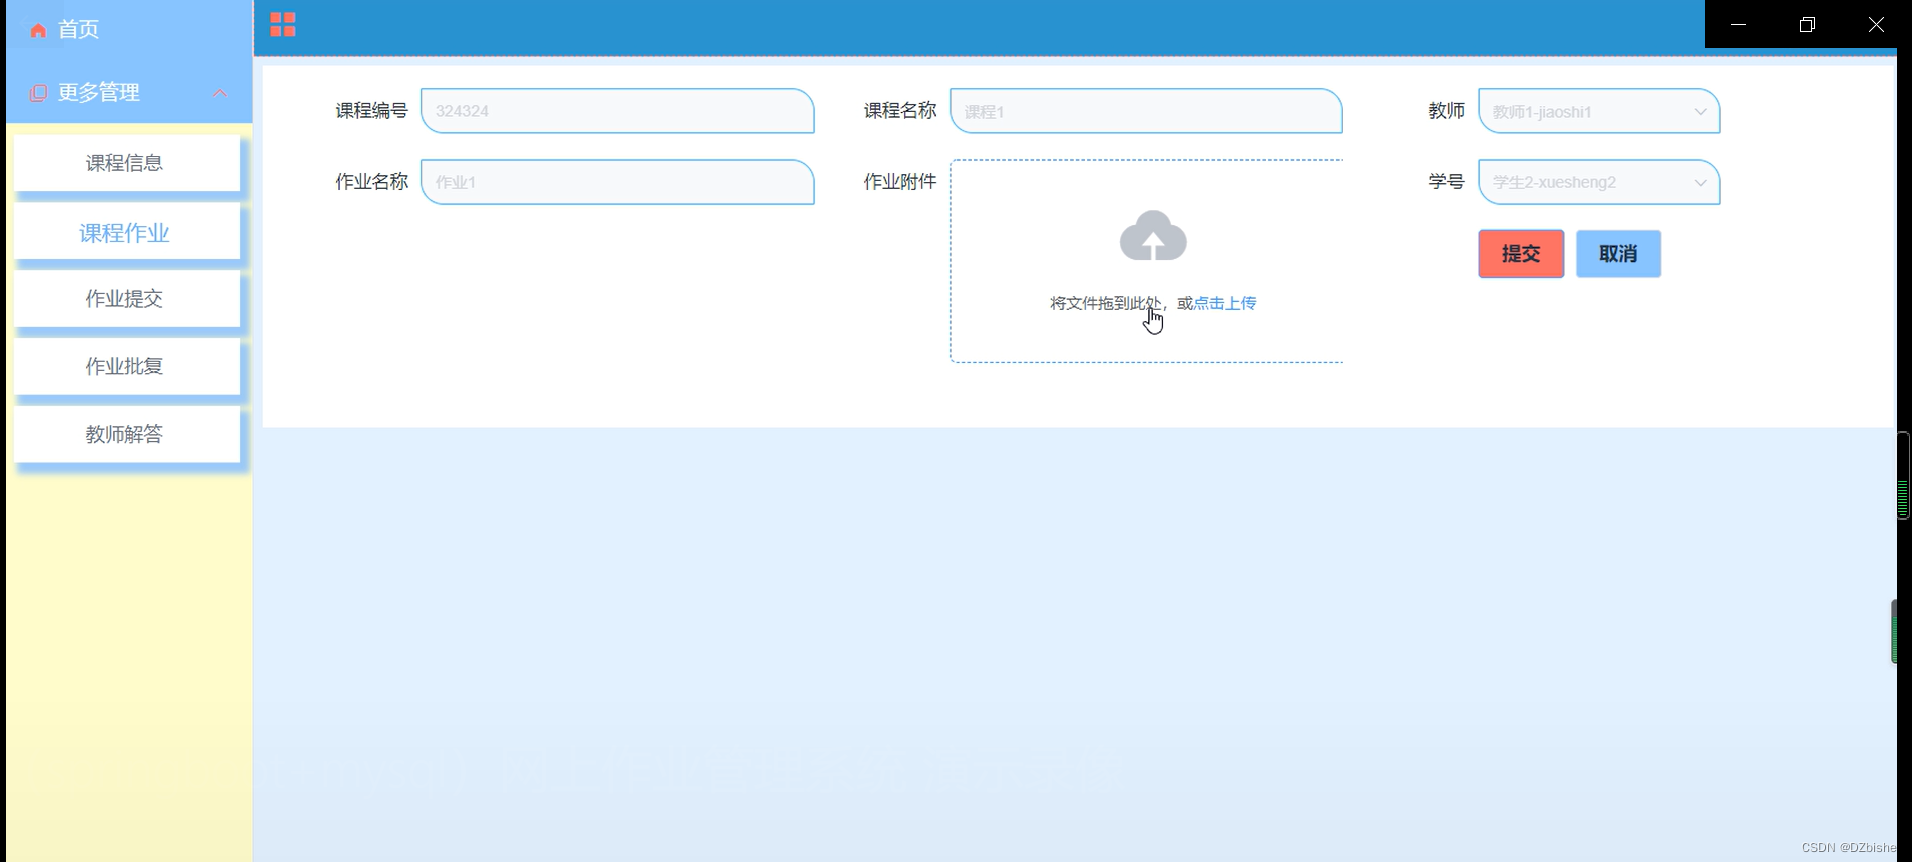The height and width of the screenshot is (862, 1912).
Task: Click the 课程名称 input field
Action: tap(1146, 111)
